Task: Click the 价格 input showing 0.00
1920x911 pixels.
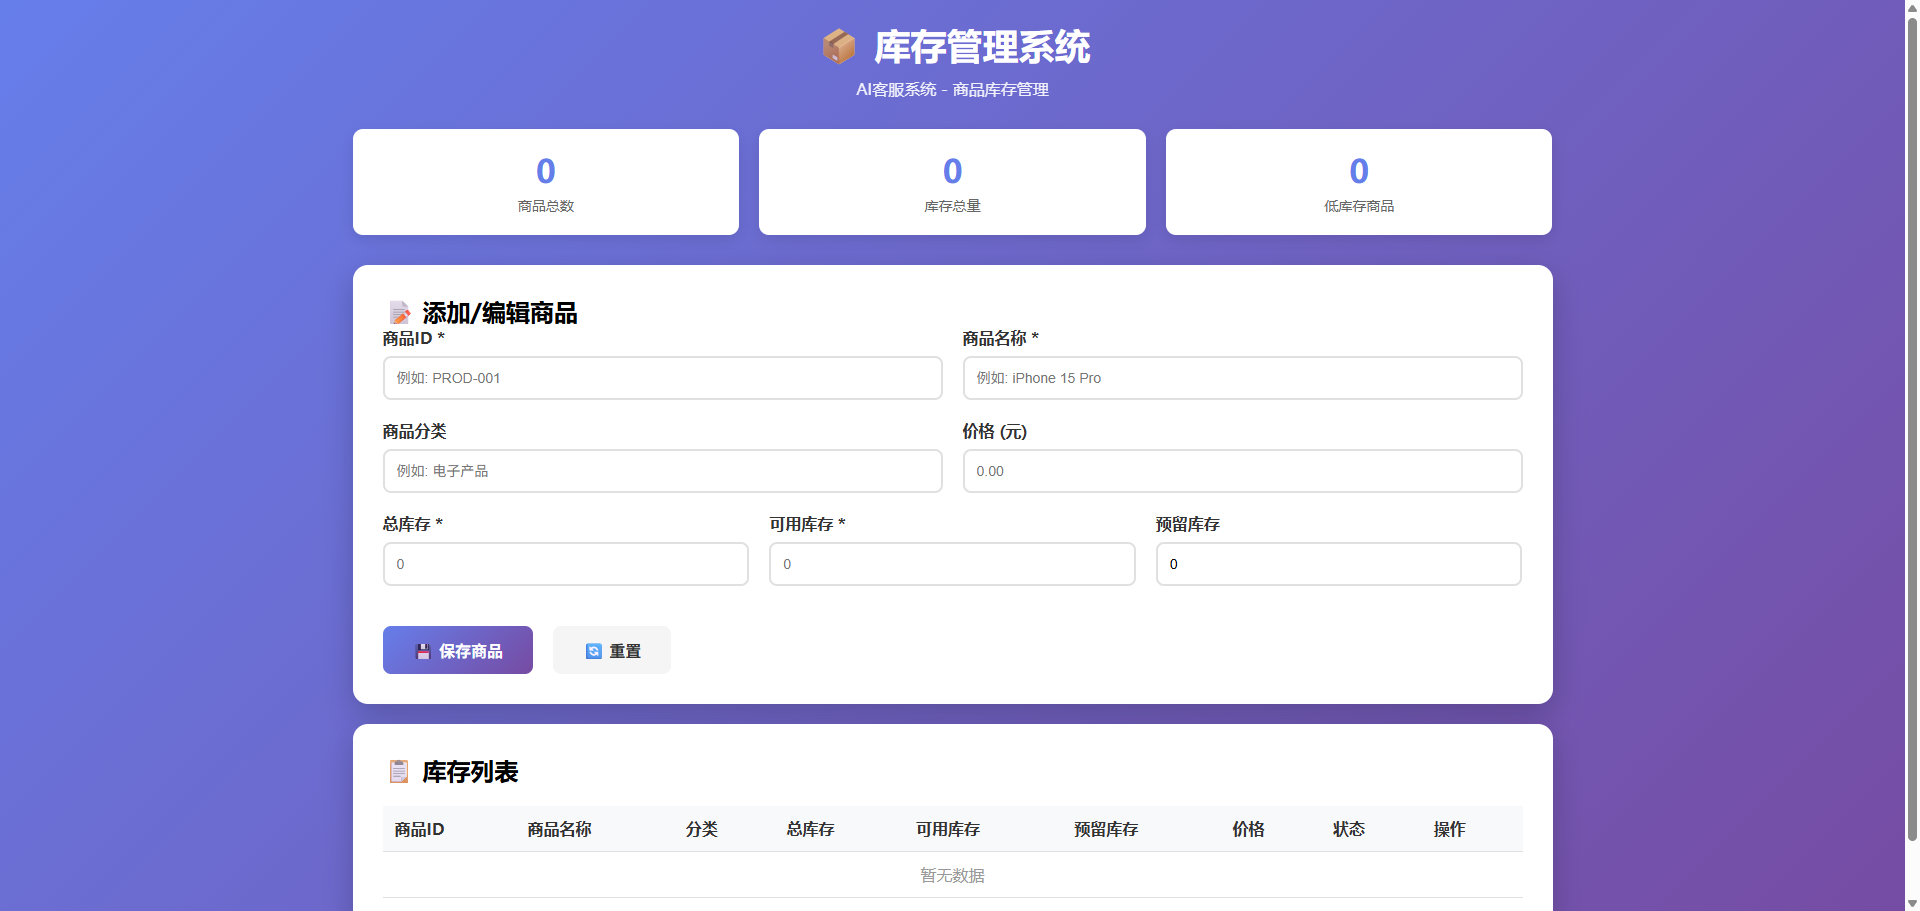Action: point(1242,471)
